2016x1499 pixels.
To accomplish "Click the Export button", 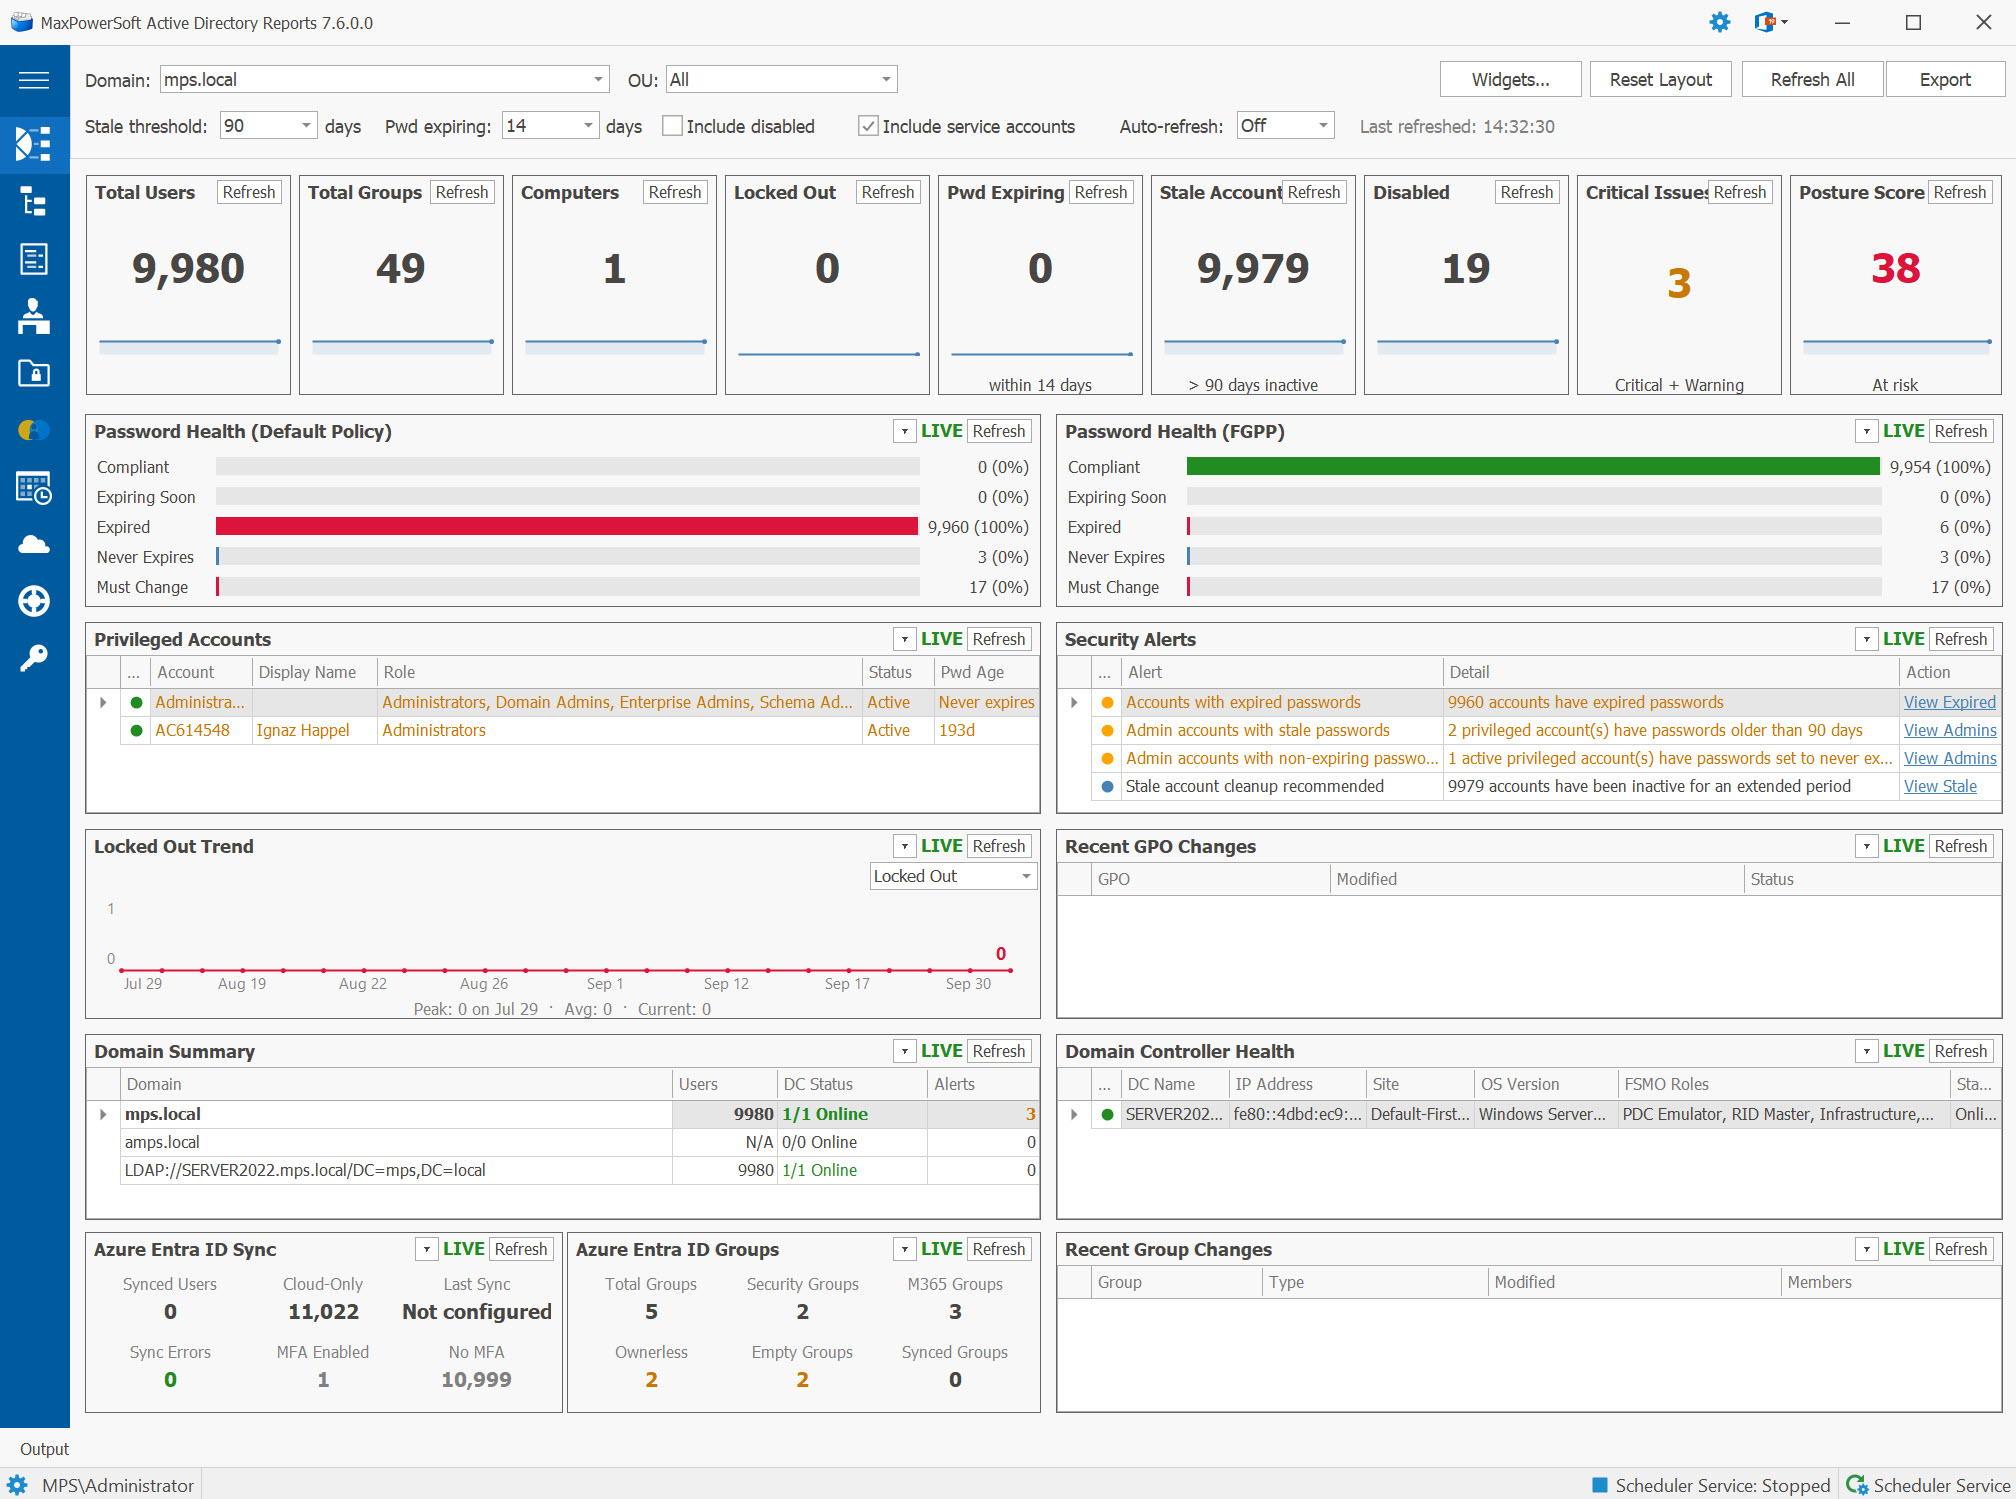I will pyautogui.click(x=1944, y=79).
